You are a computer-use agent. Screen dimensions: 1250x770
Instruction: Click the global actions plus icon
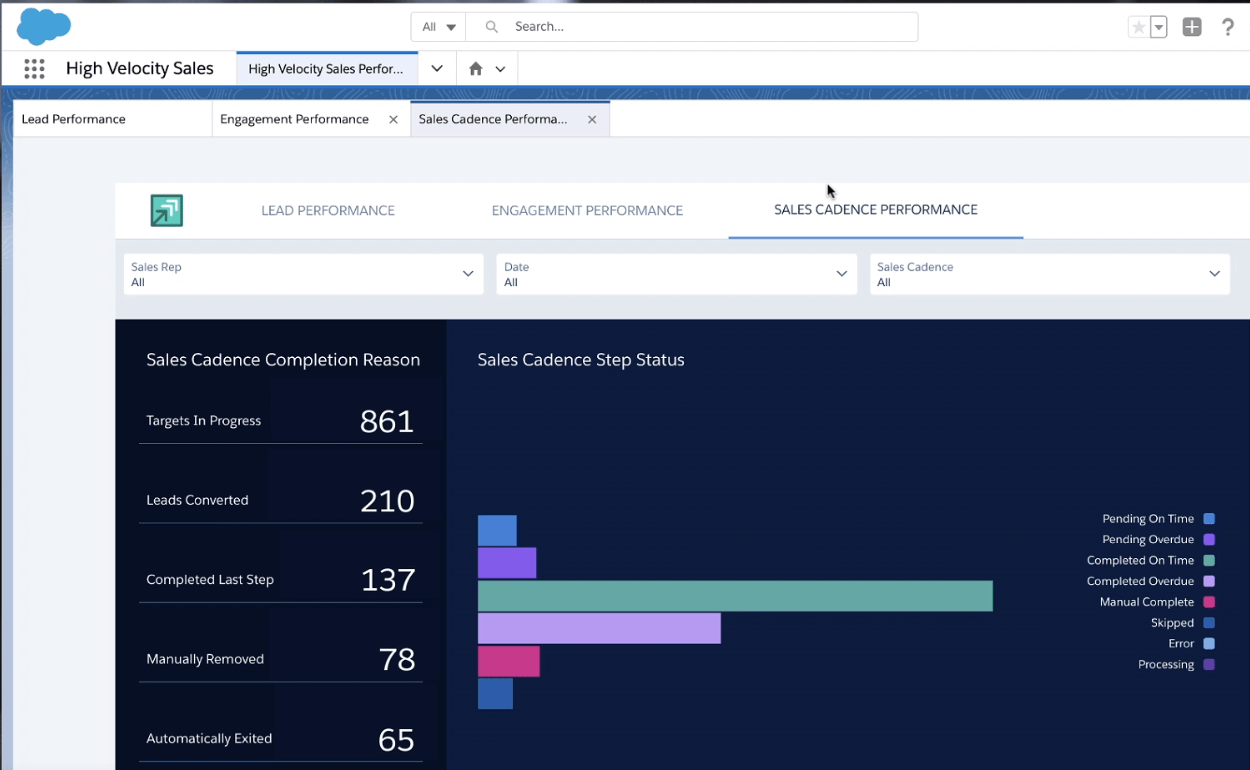point(1192,27)
